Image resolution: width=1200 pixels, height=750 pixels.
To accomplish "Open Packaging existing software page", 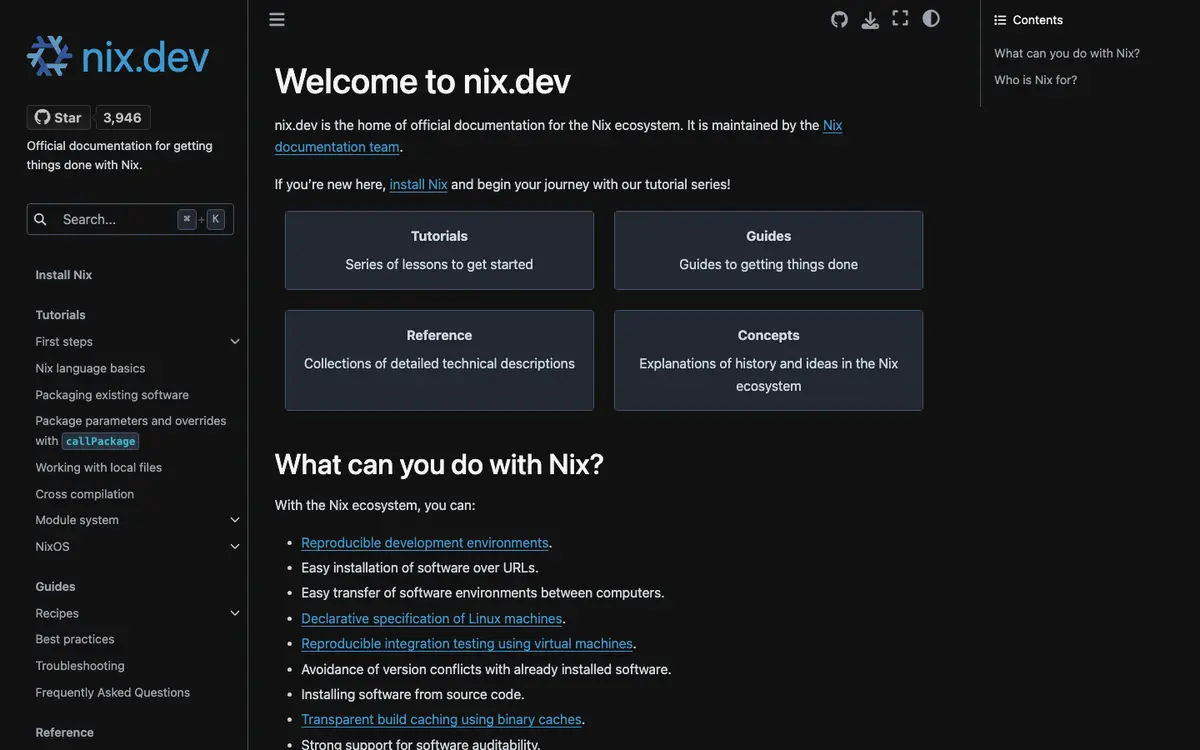I will [112, 395].
